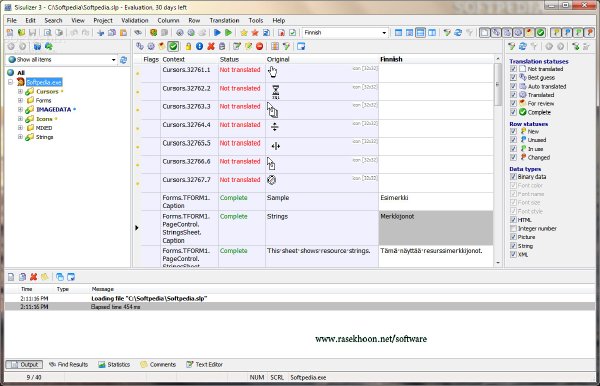Click the red X icon in grid toolbar
Image resolution: width=600 pixels, height=386 pixels.
coord(211,47)
